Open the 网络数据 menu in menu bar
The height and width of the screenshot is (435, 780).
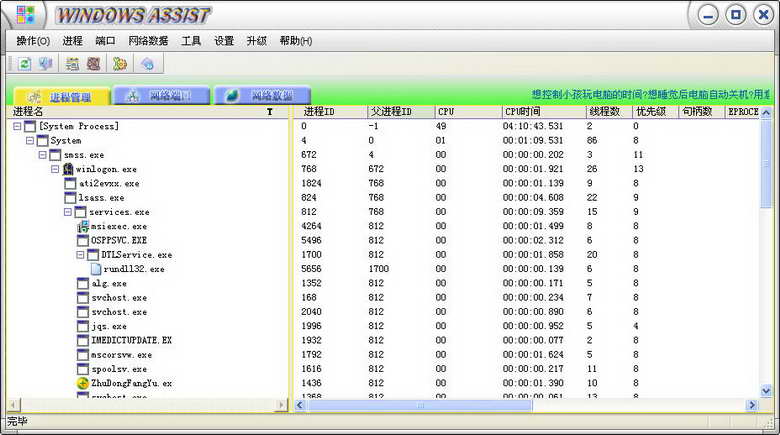pos(148,41)
